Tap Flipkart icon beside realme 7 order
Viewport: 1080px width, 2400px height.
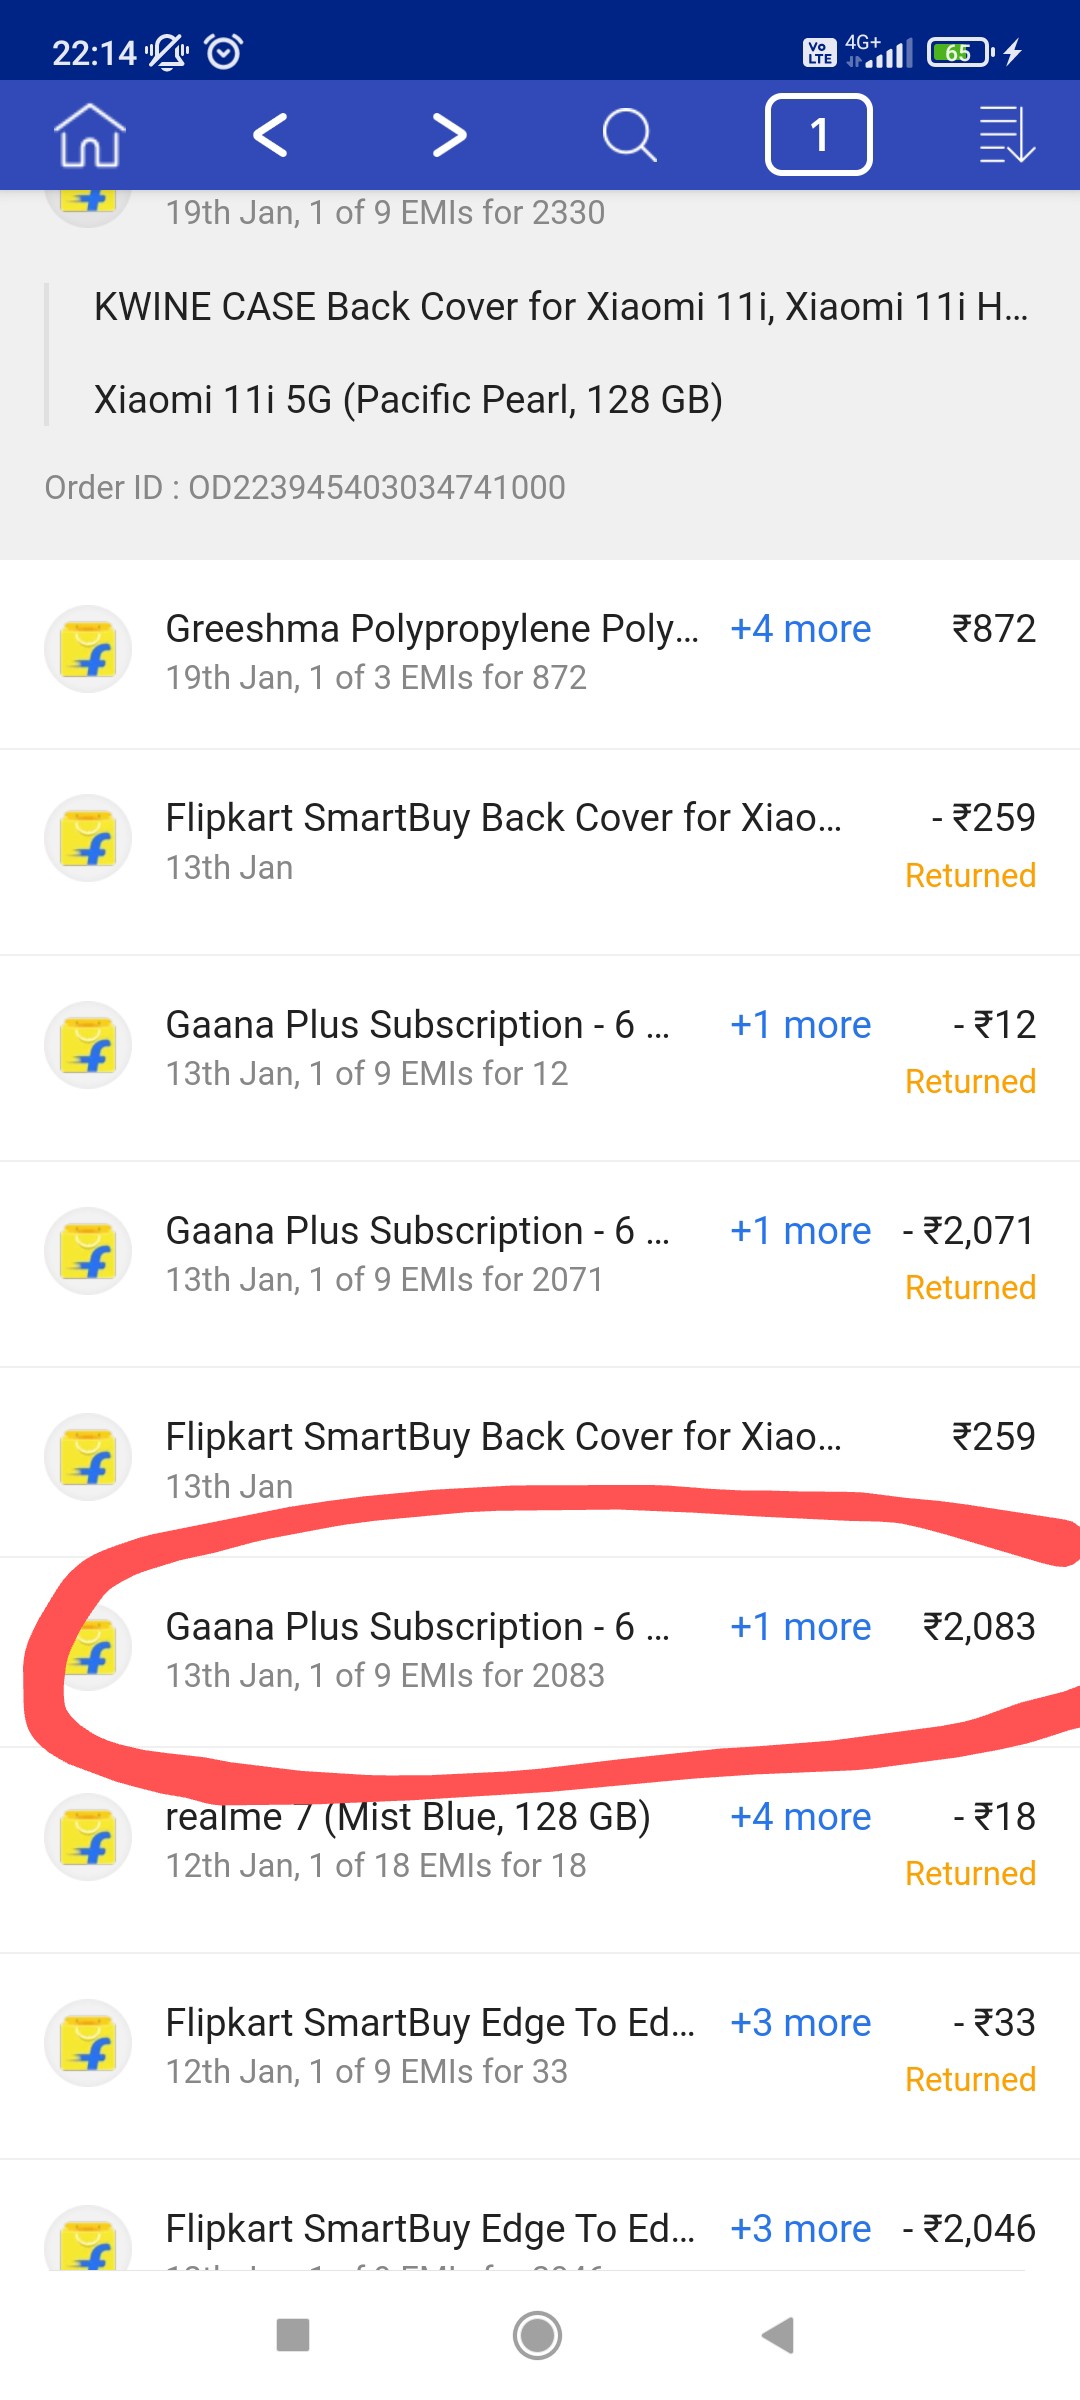coord(88,1838)
